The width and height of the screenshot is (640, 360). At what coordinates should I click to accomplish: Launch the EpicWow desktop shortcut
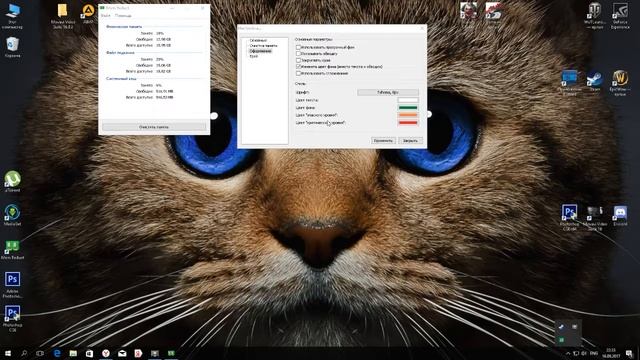(x=620, y=82)
